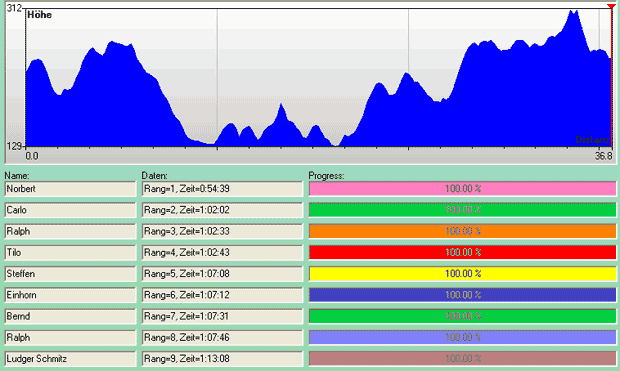Click Norbert's pink progress bar
620x371 pixels.
point(463,189)
